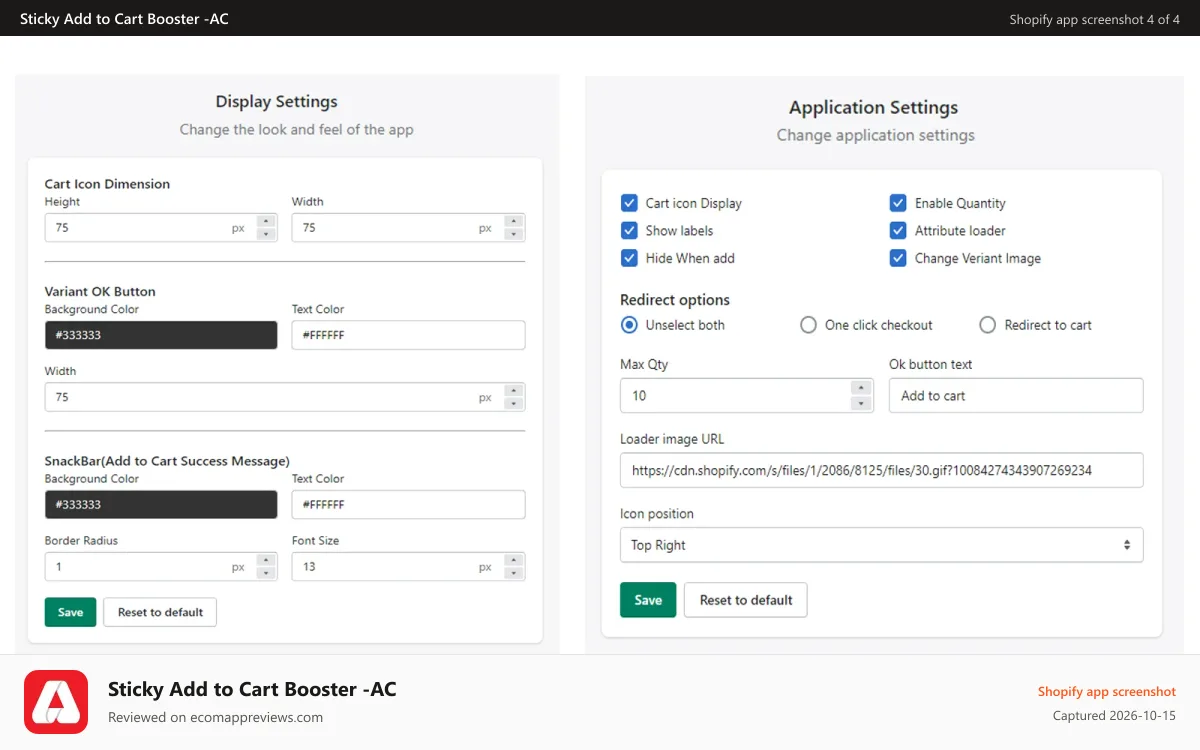Image resolution: width=1200 pixels, height=750 pixels.
Task: Toggle Attribute loader checkbox
Action: tap(898, 230)
